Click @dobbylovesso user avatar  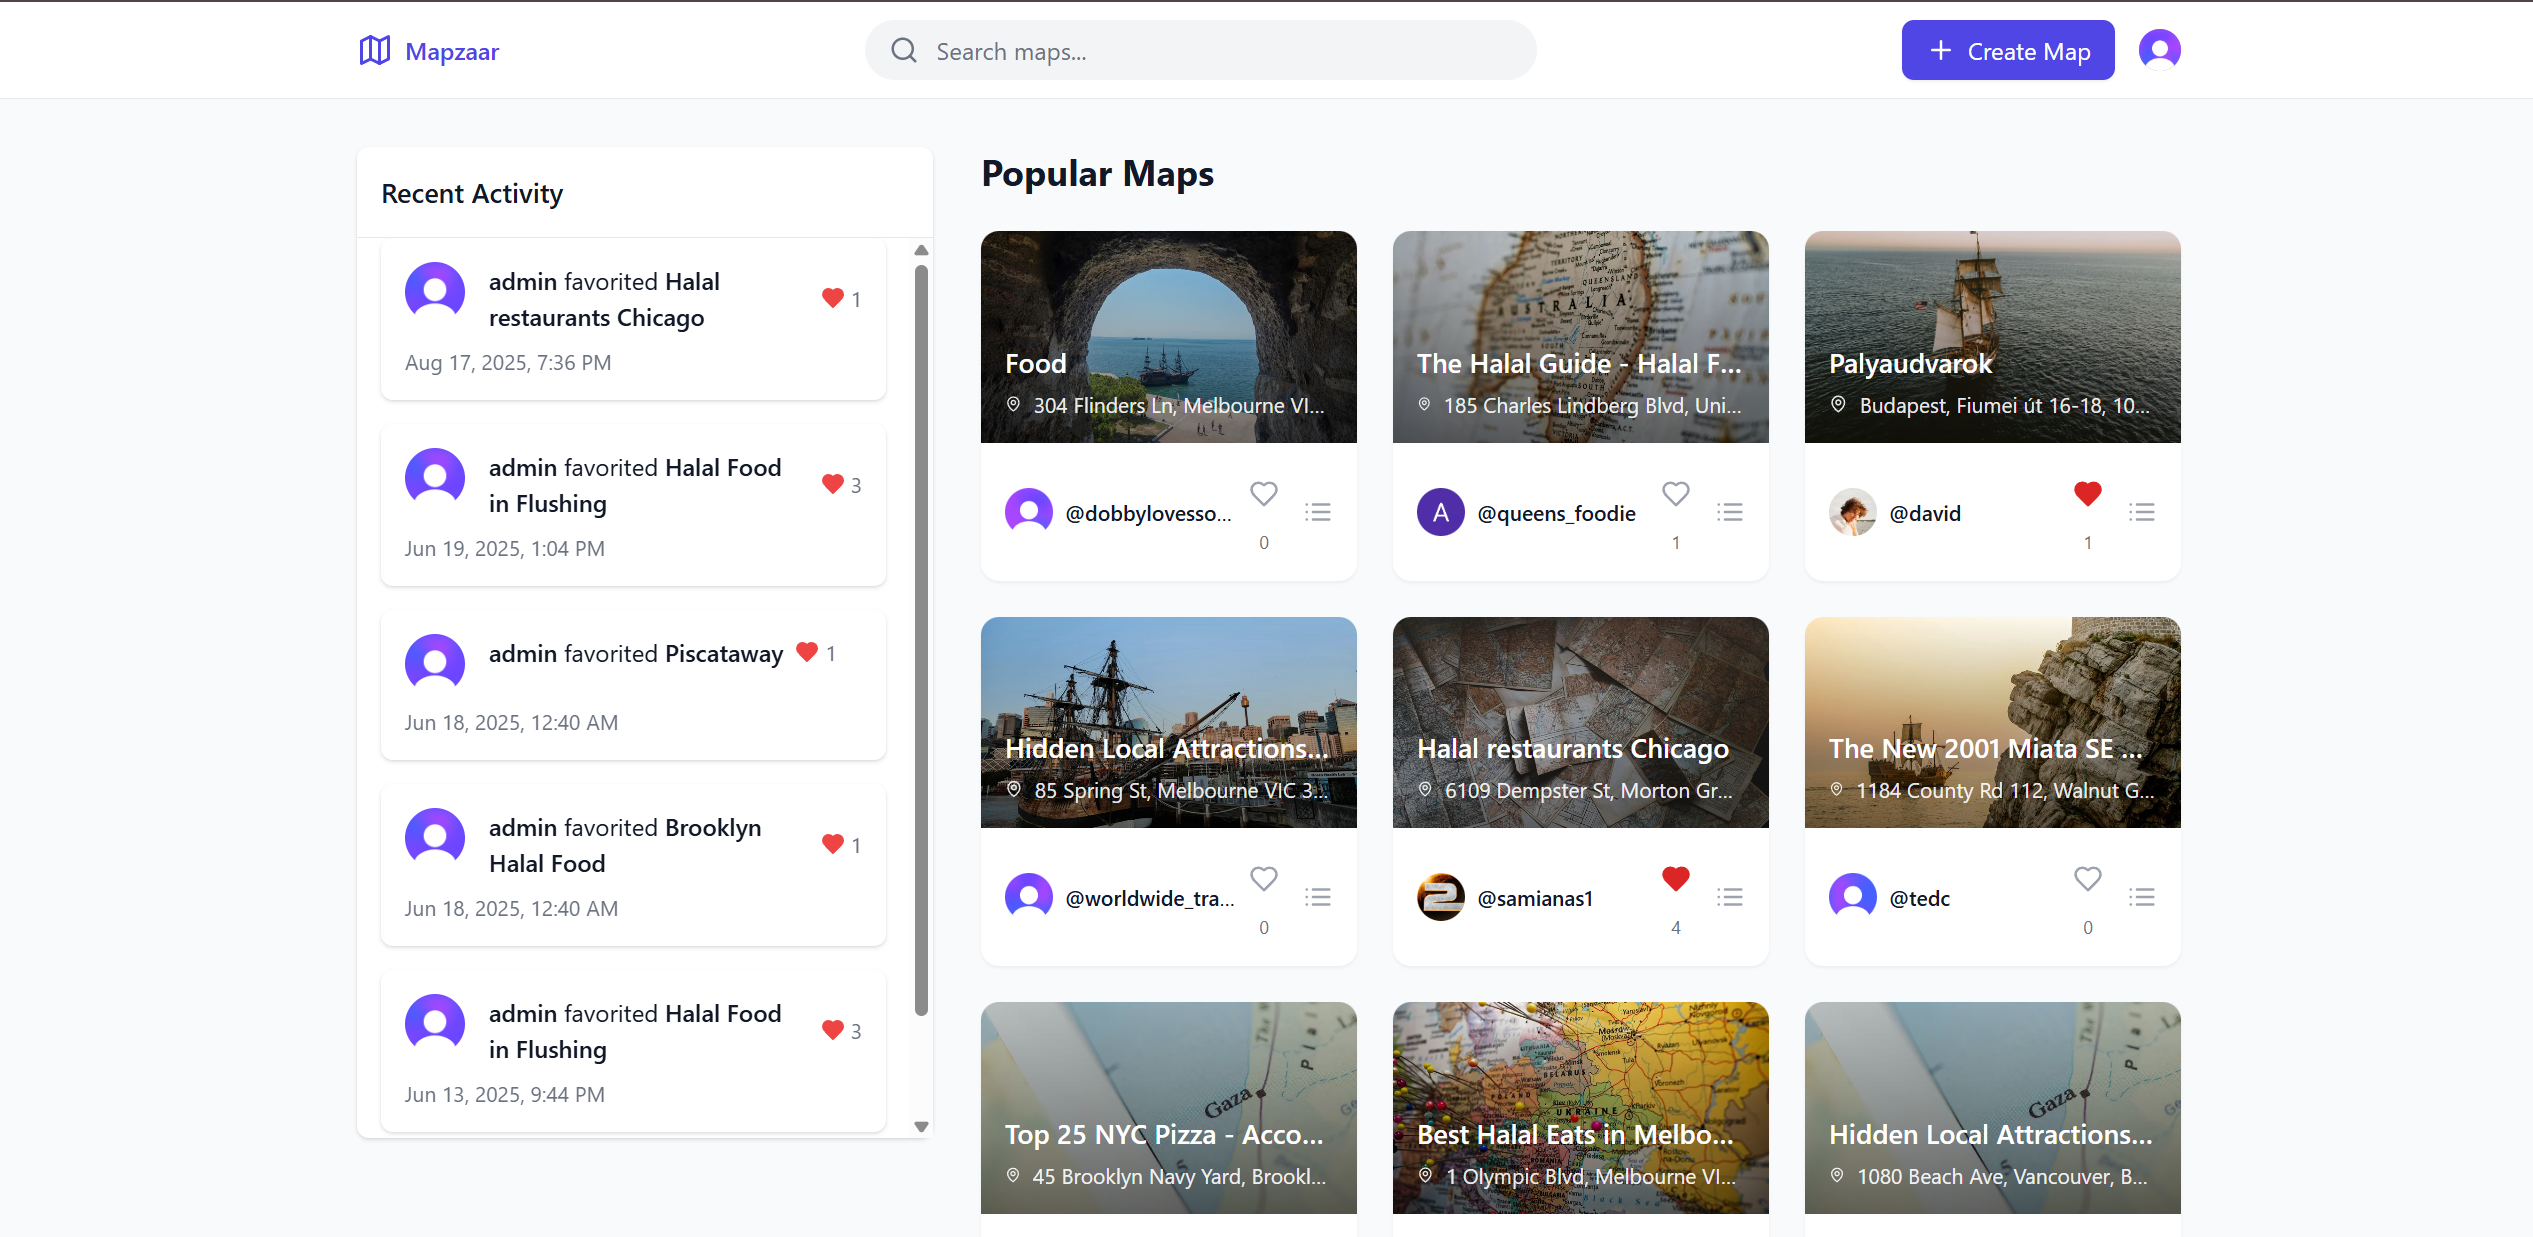pyautogui.click(x=1029, y=512)
